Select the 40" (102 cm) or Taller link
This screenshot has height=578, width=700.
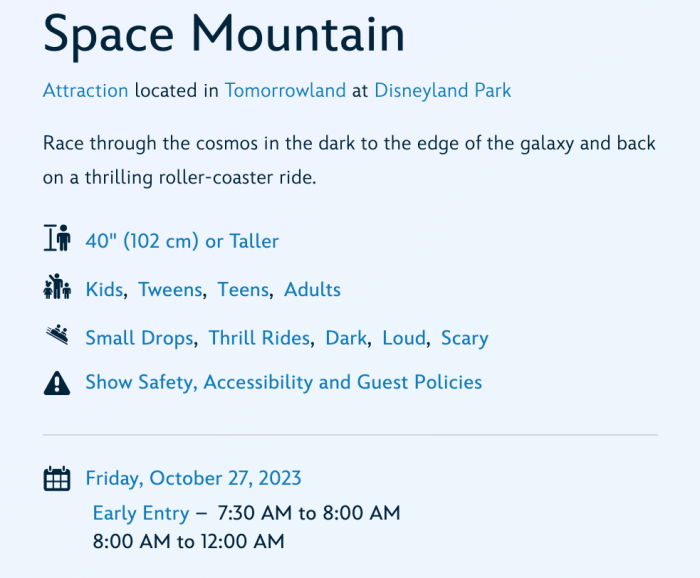[182, 241]
